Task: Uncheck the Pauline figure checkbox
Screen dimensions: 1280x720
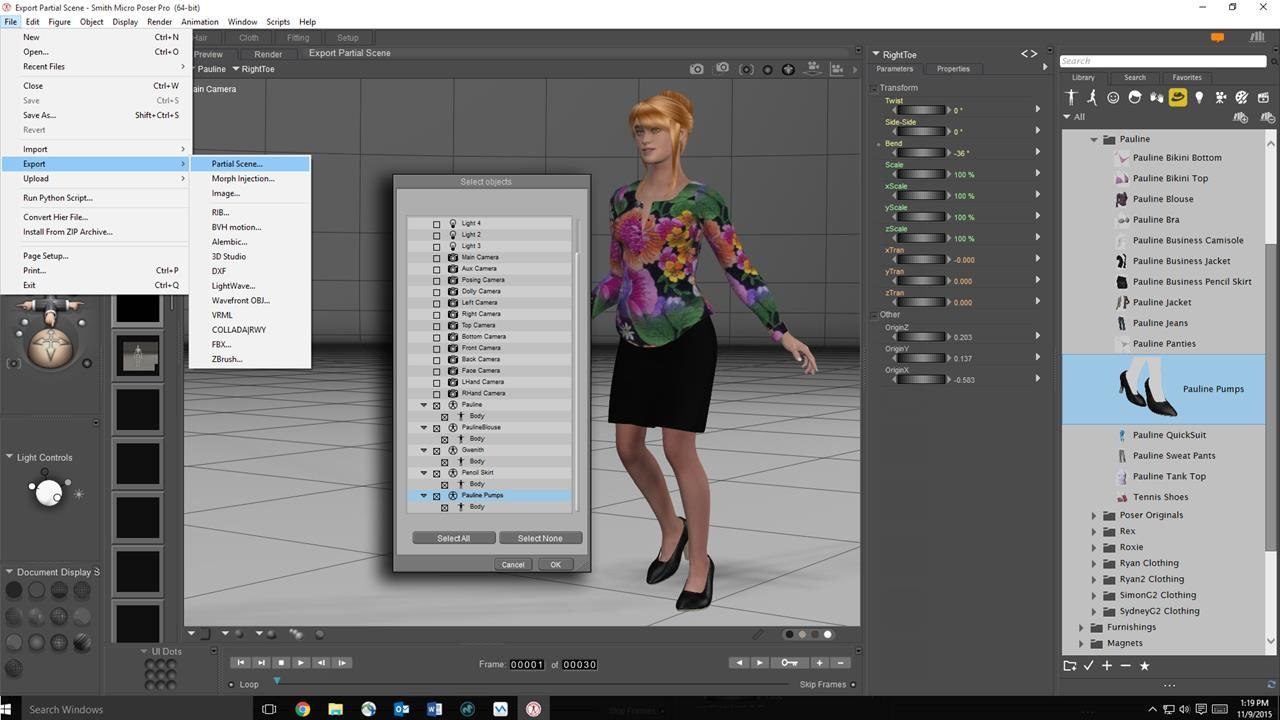Action: (x=436, y=405)
